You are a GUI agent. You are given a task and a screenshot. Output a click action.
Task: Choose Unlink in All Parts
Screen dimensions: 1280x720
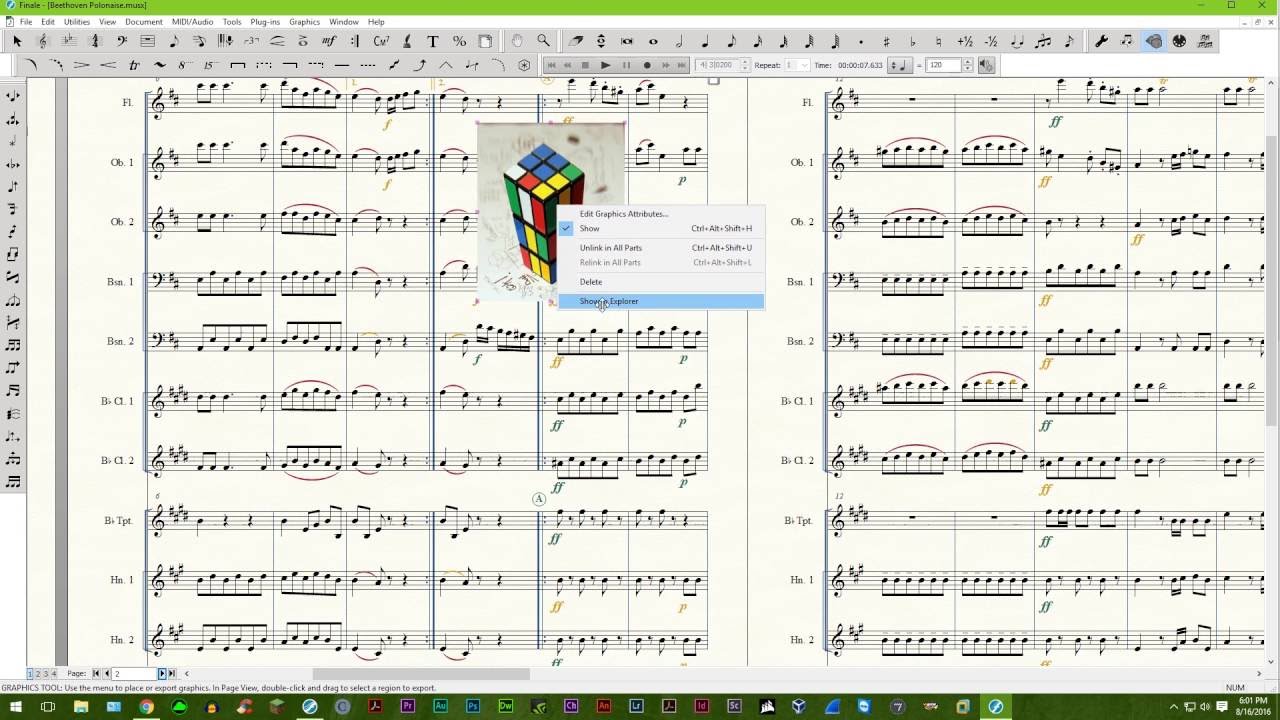[x=660, y=248]
